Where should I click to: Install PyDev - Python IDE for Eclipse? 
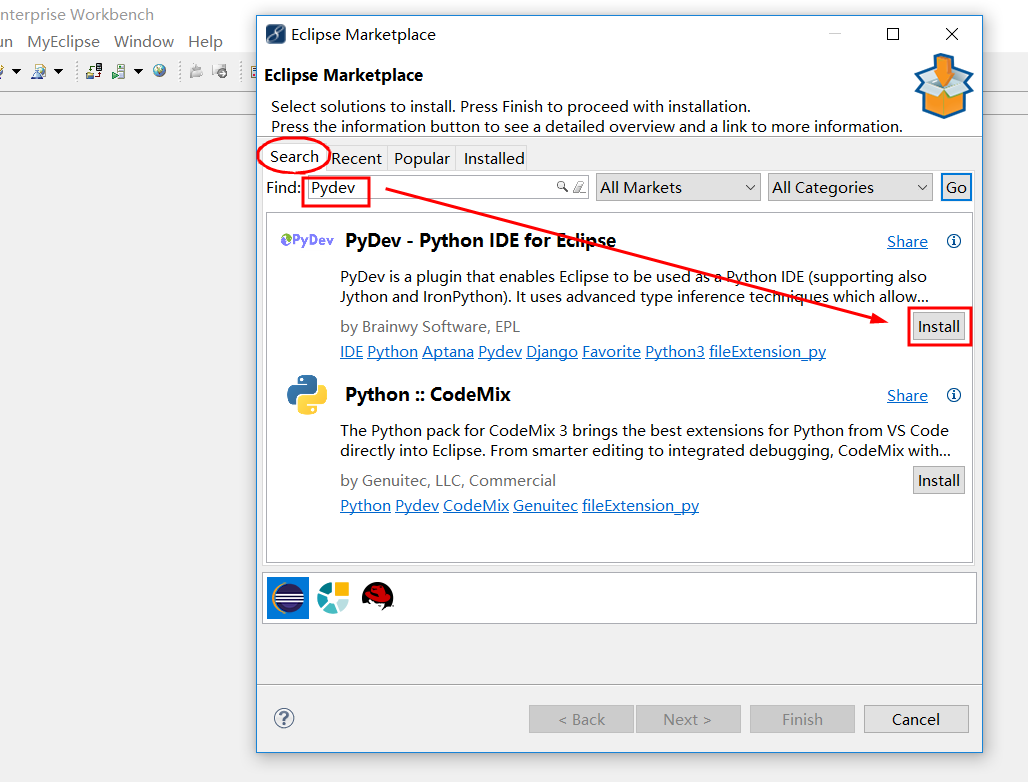938,326
